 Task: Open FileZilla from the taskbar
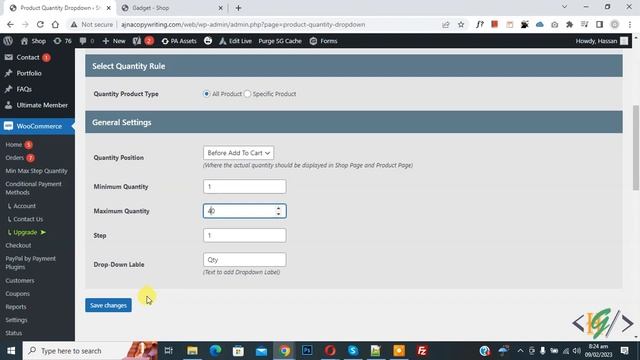(422, 351)
